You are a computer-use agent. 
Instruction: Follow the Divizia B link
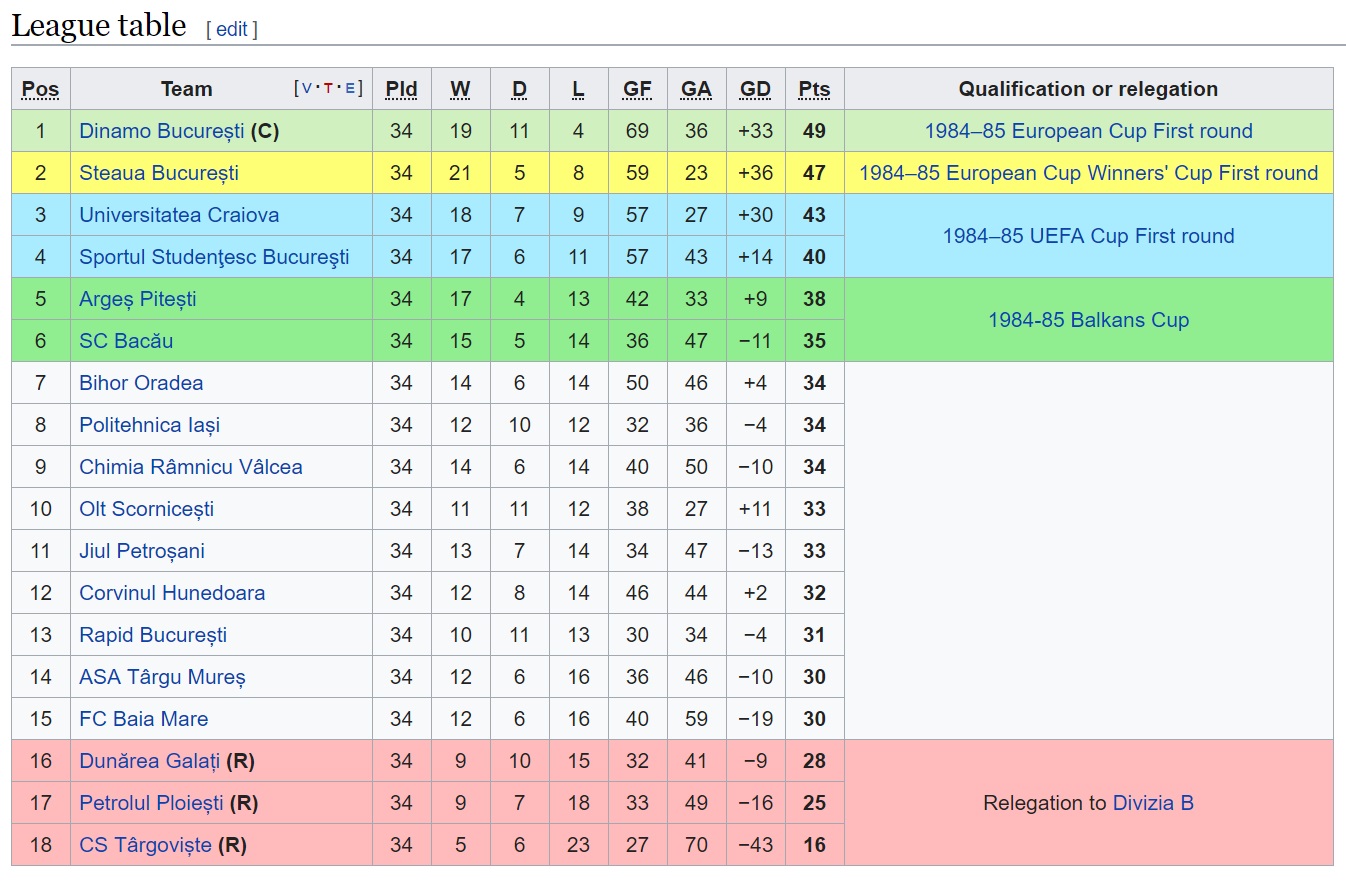coord(1153,803)
